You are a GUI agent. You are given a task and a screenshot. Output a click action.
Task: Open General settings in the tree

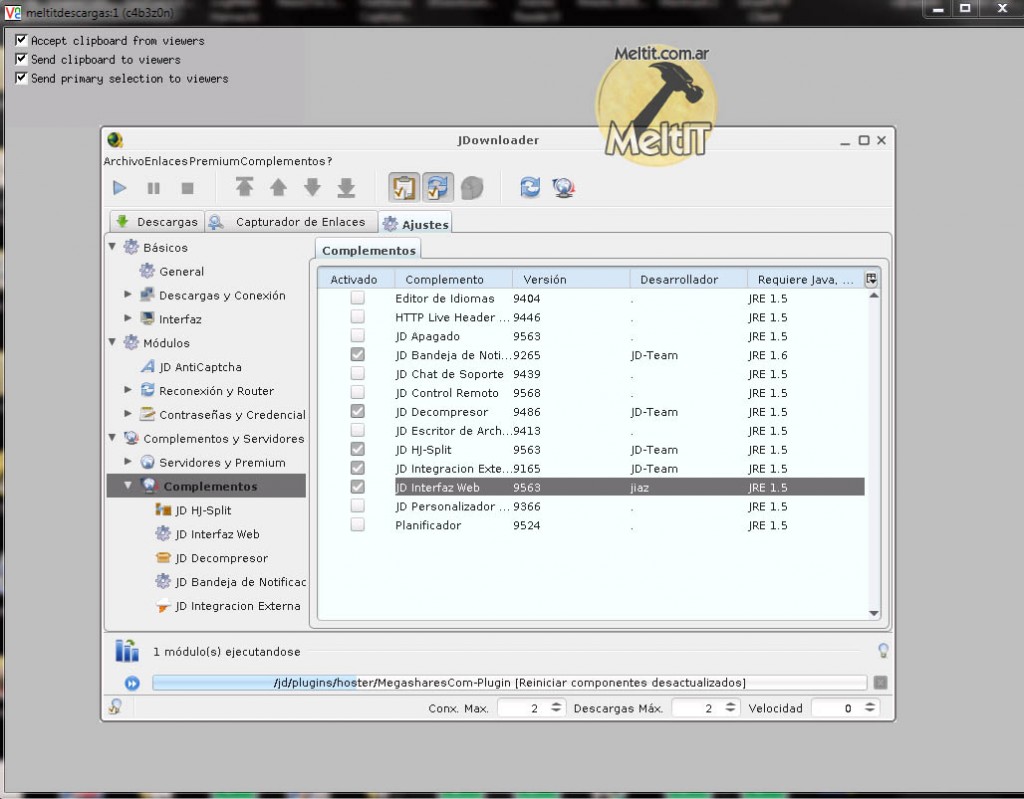click(182, 272)
